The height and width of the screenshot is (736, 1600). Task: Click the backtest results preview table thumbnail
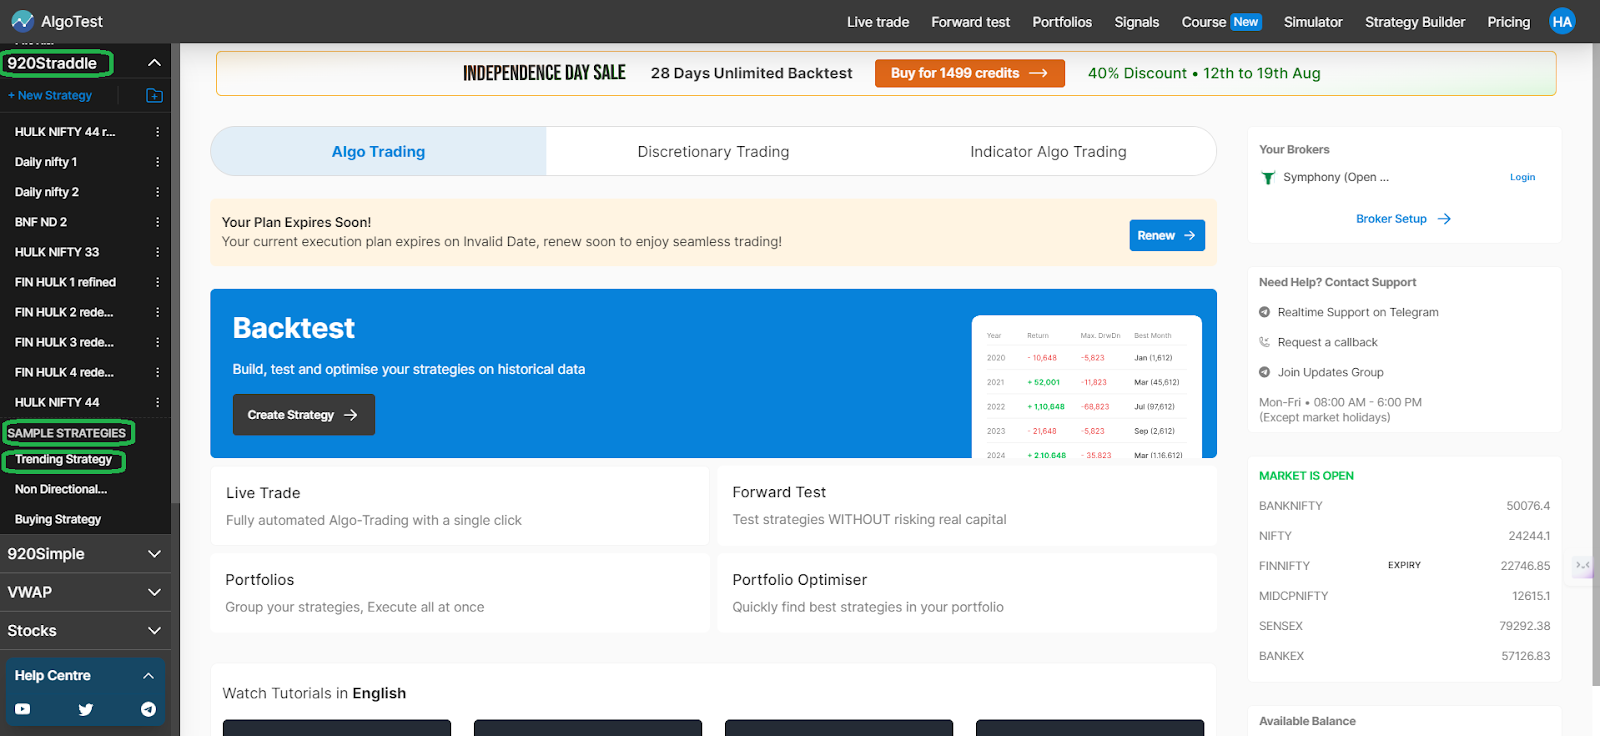point(1086,387)
